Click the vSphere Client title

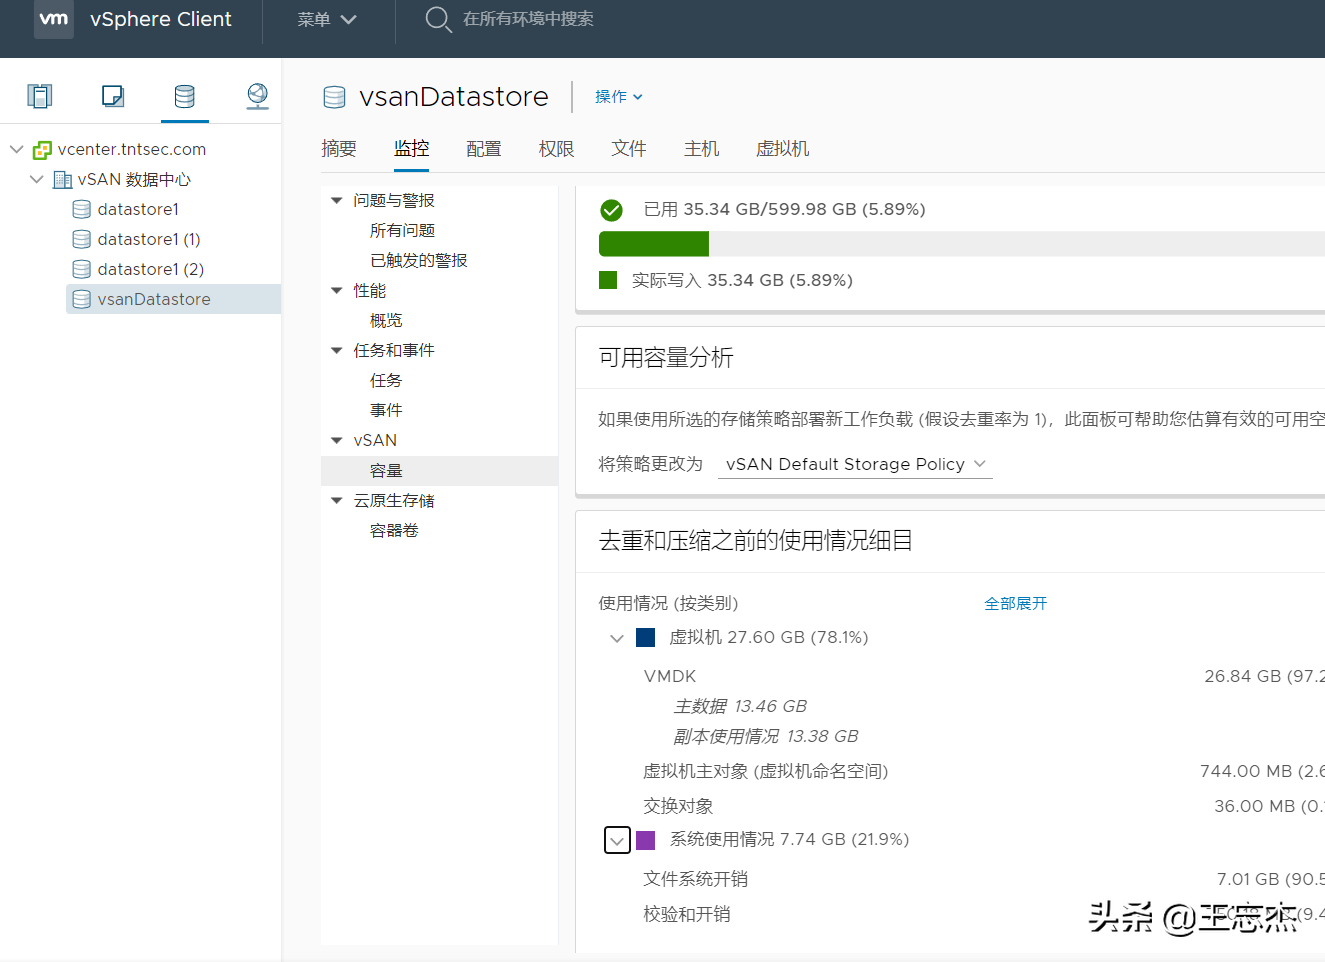tap(161, 19)
